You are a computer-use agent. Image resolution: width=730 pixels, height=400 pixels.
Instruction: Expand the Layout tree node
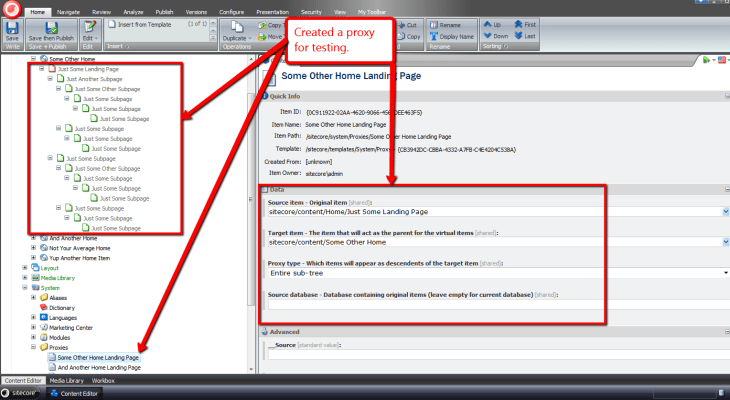pos(25,268)
